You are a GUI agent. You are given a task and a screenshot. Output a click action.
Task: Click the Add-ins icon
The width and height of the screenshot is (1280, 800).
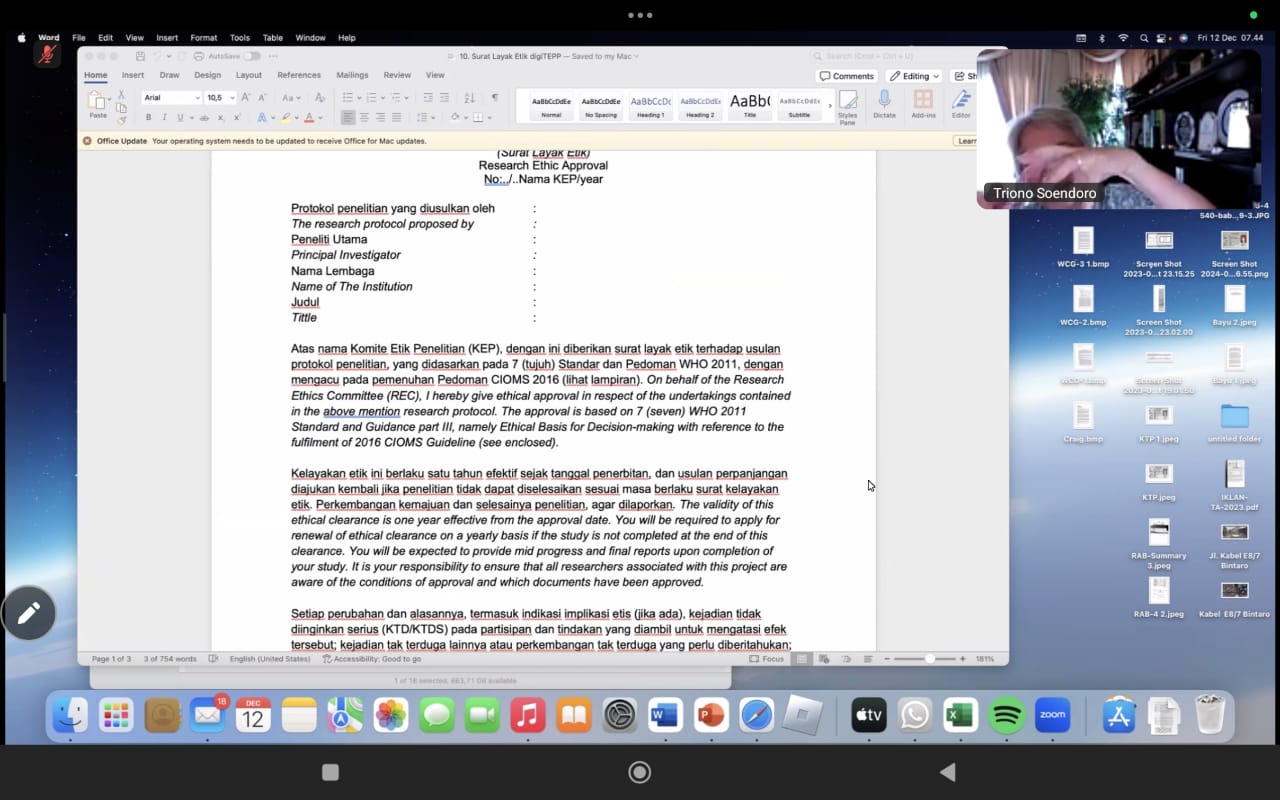coord(923,103)
